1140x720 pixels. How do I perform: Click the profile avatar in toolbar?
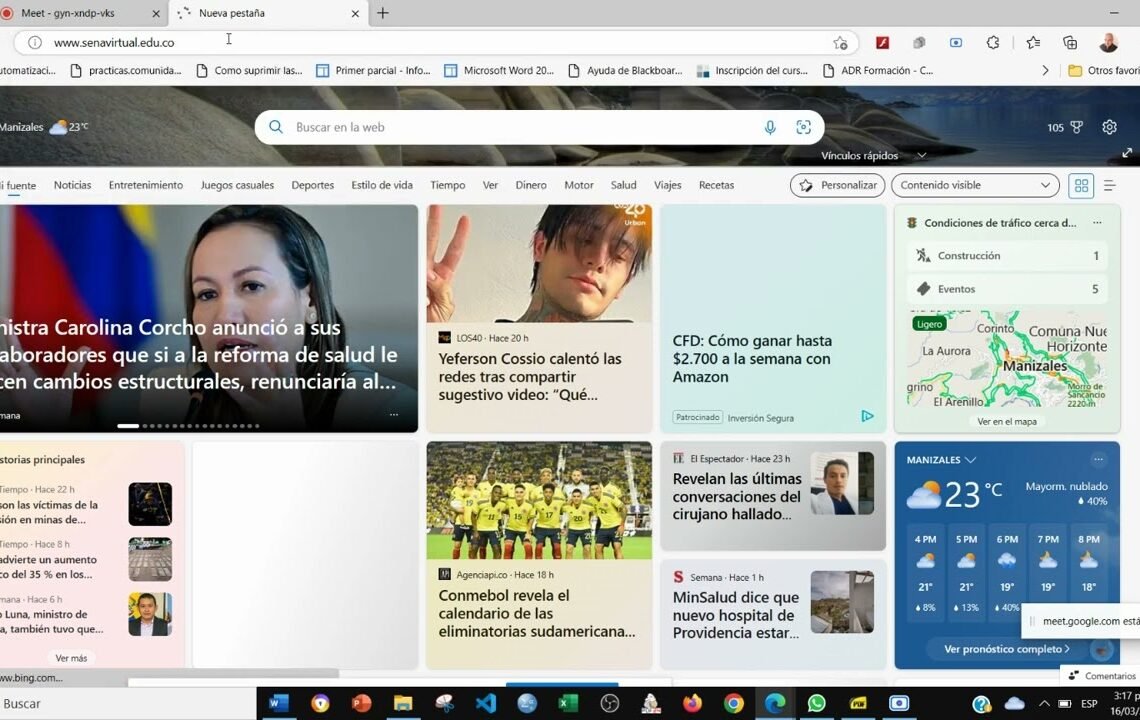[1108, 43]
